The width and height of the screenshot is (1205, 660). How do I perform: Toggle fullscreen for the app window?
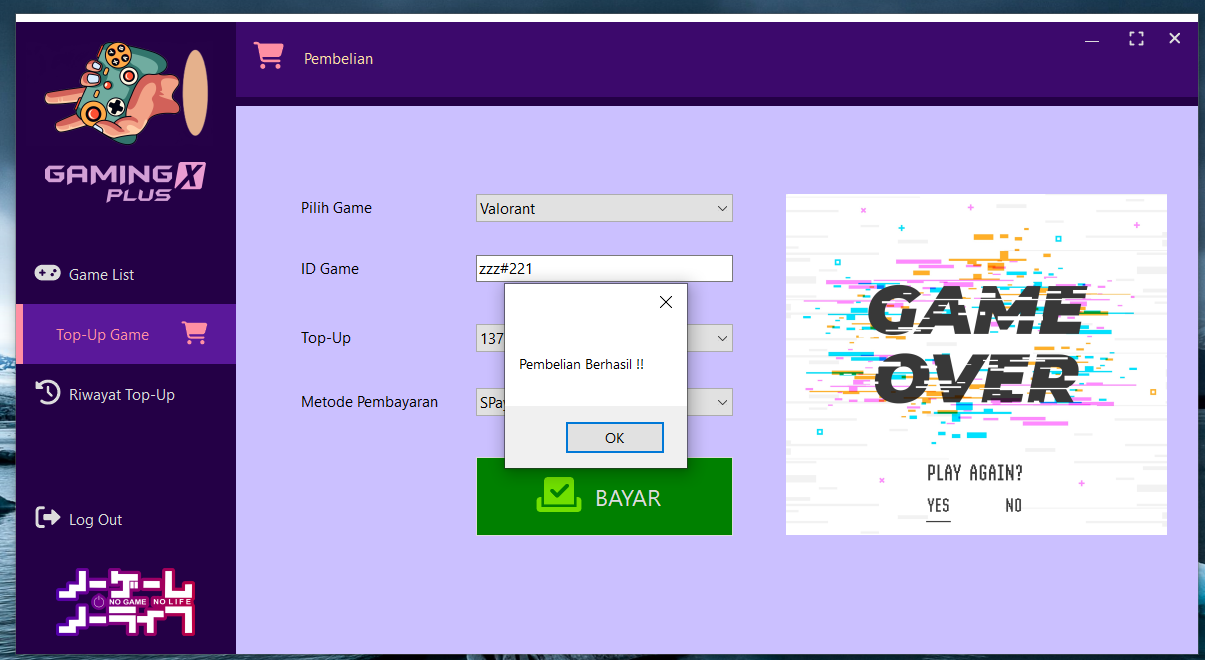[x=1136, y=39]
